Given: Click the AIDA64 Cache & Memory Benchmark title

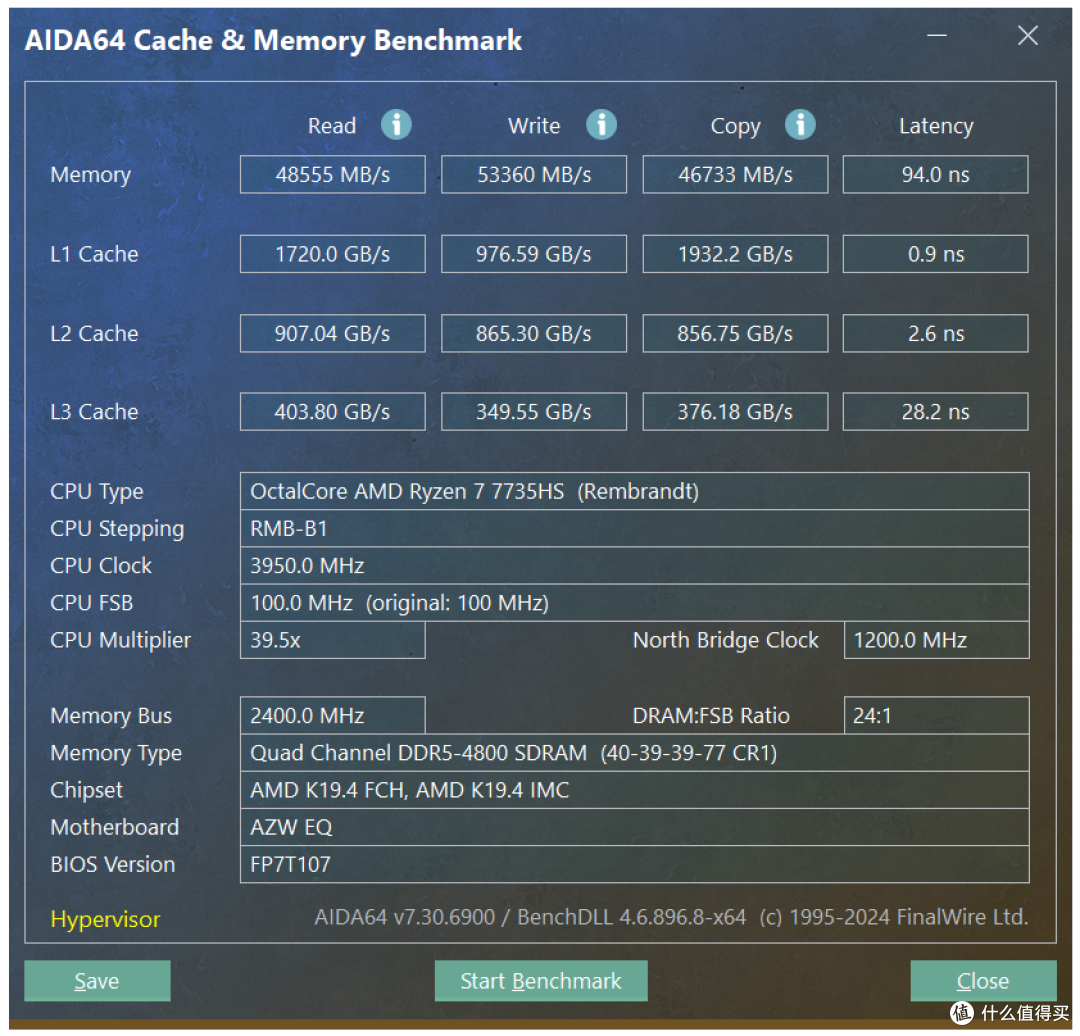Looking at the screenshot, I should click(273, 41).
